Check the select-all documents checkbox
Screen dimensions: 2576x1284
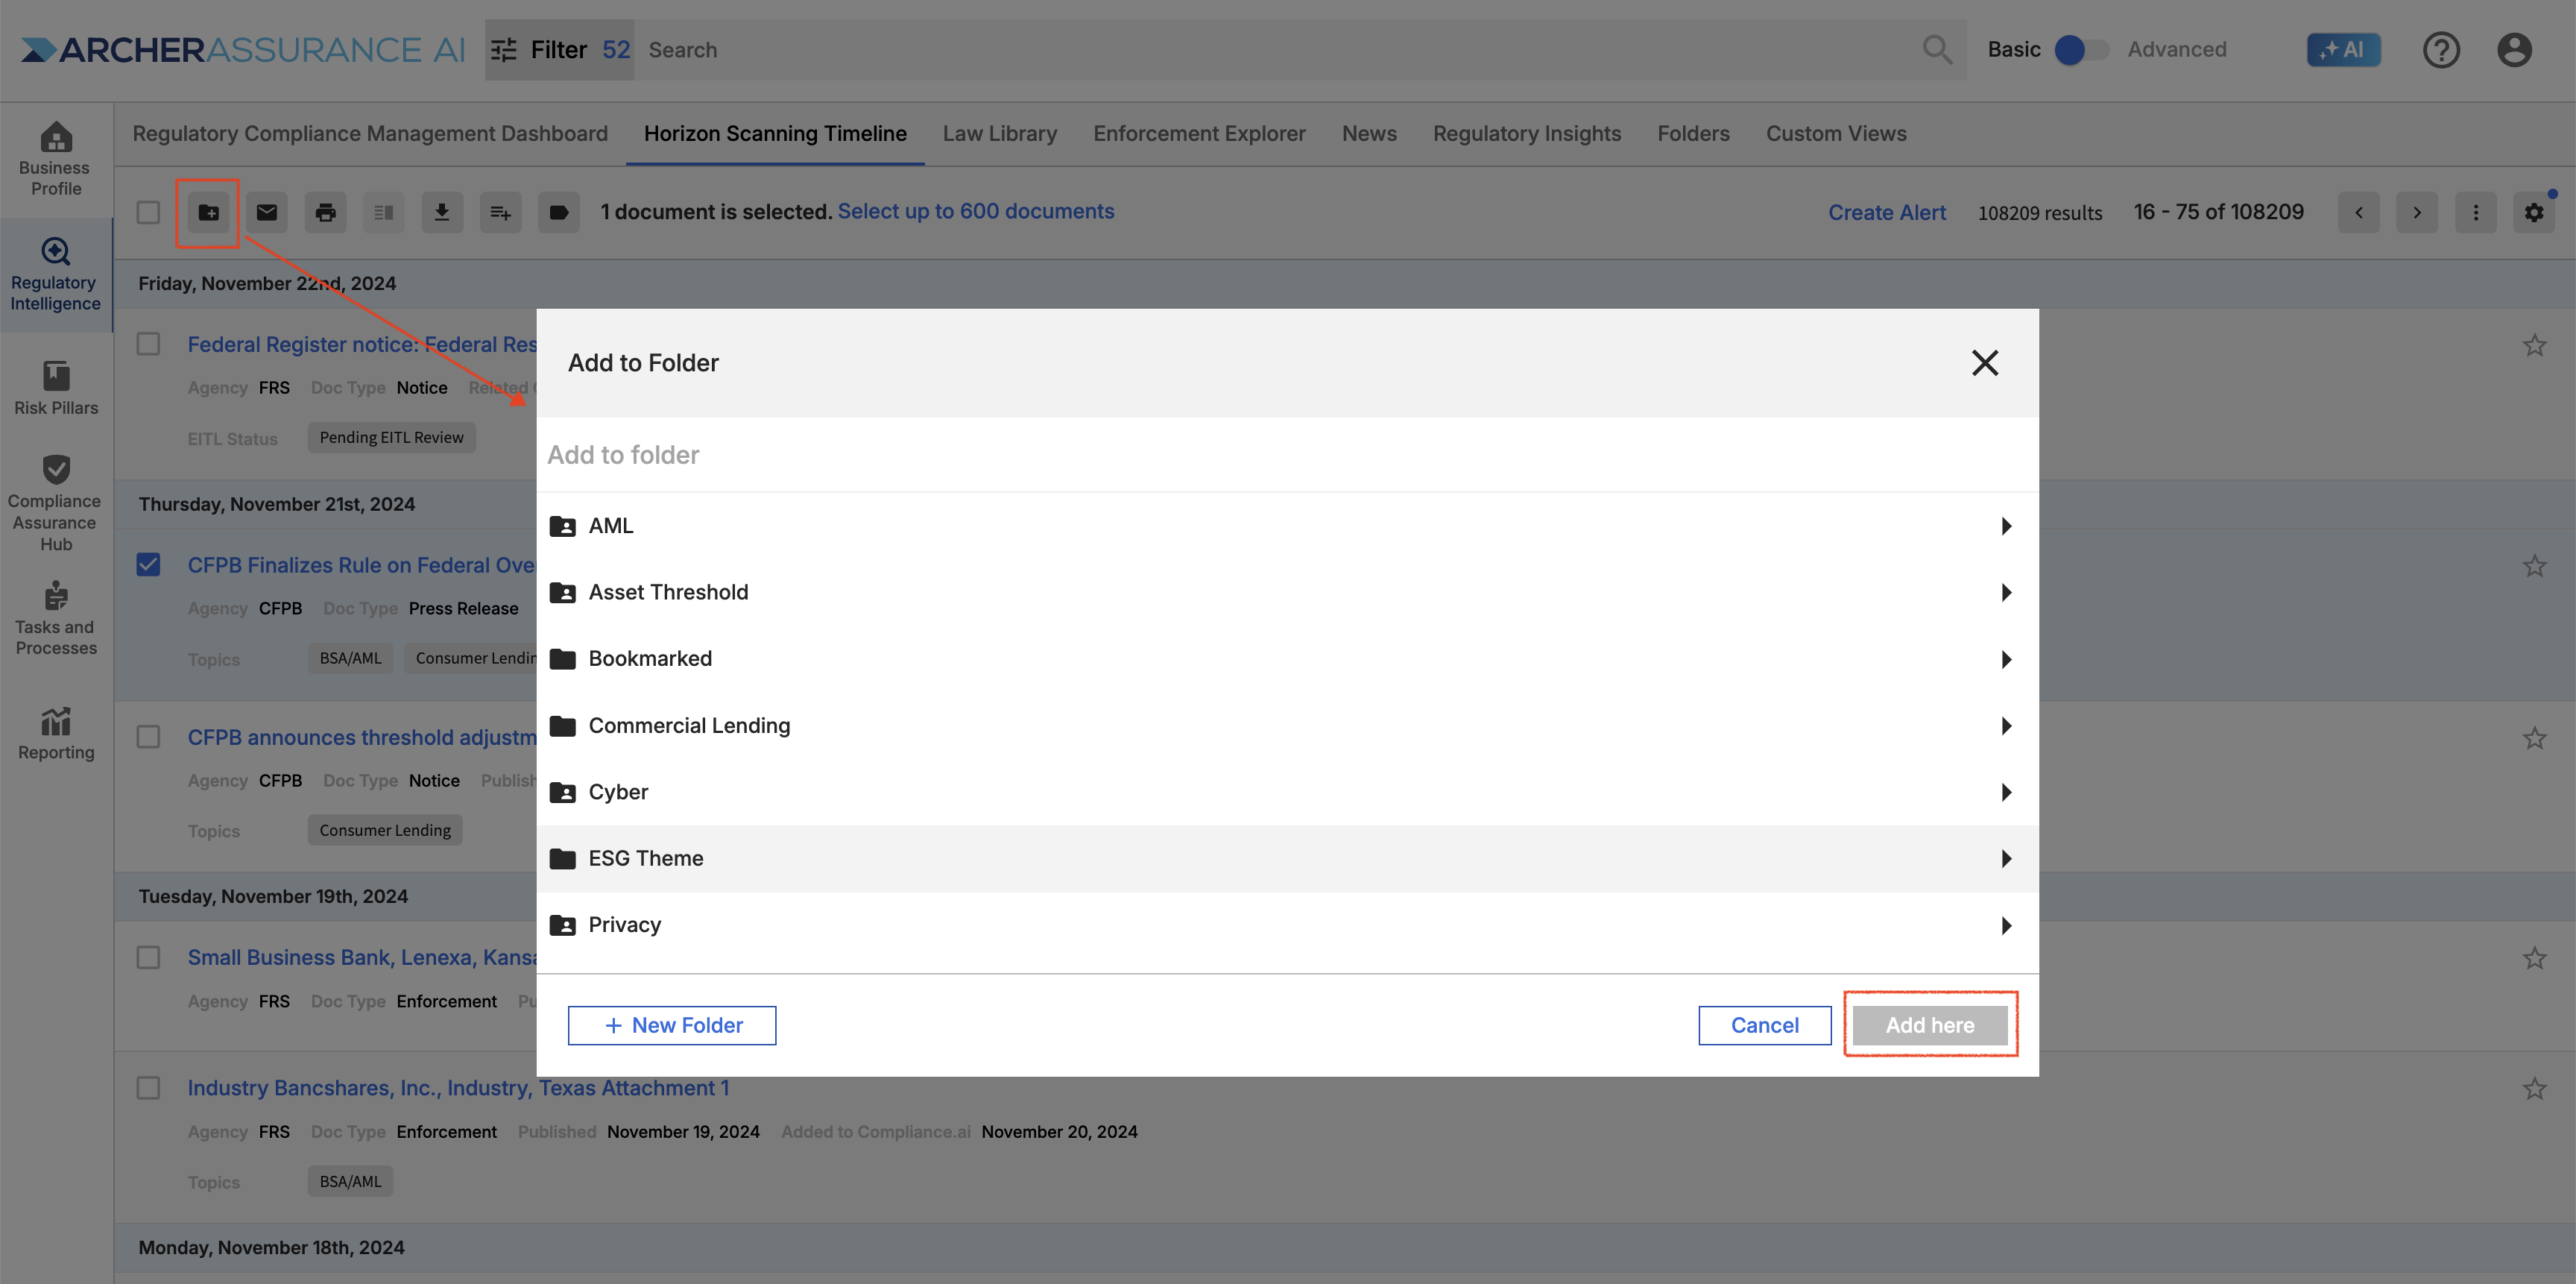coord(148,212)
